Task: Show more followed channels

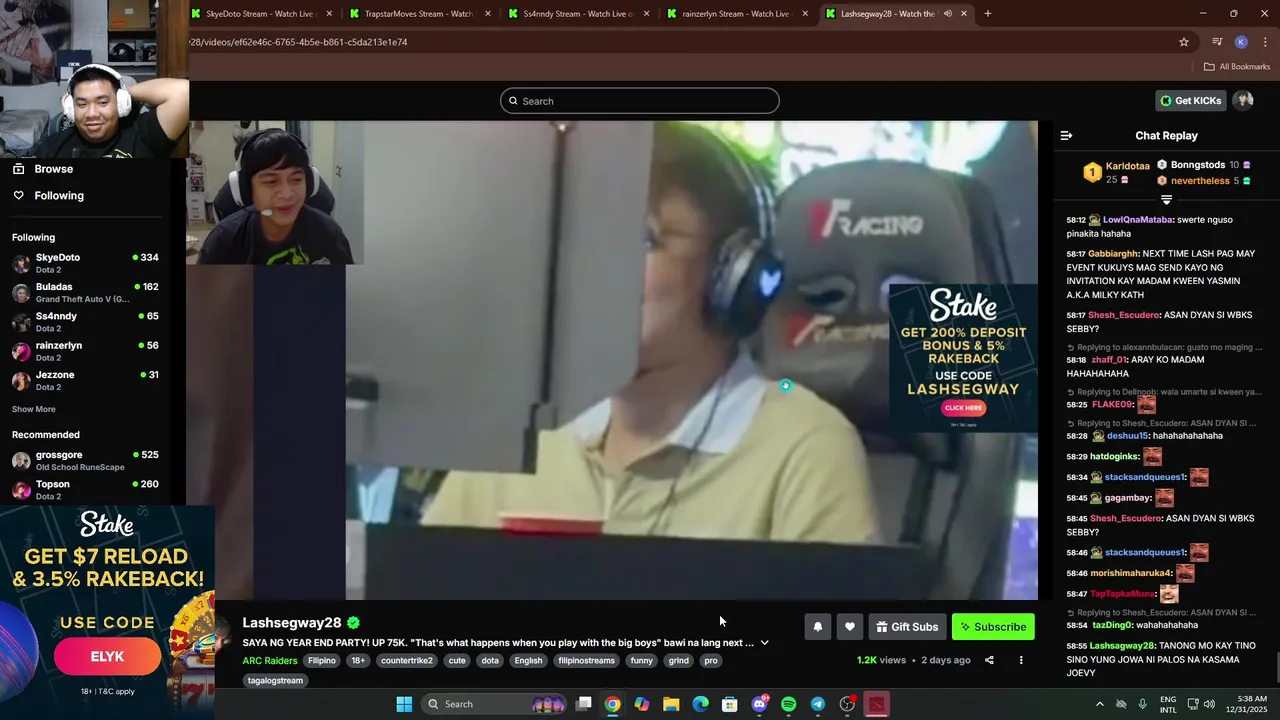Action: [x=34, y=409]
